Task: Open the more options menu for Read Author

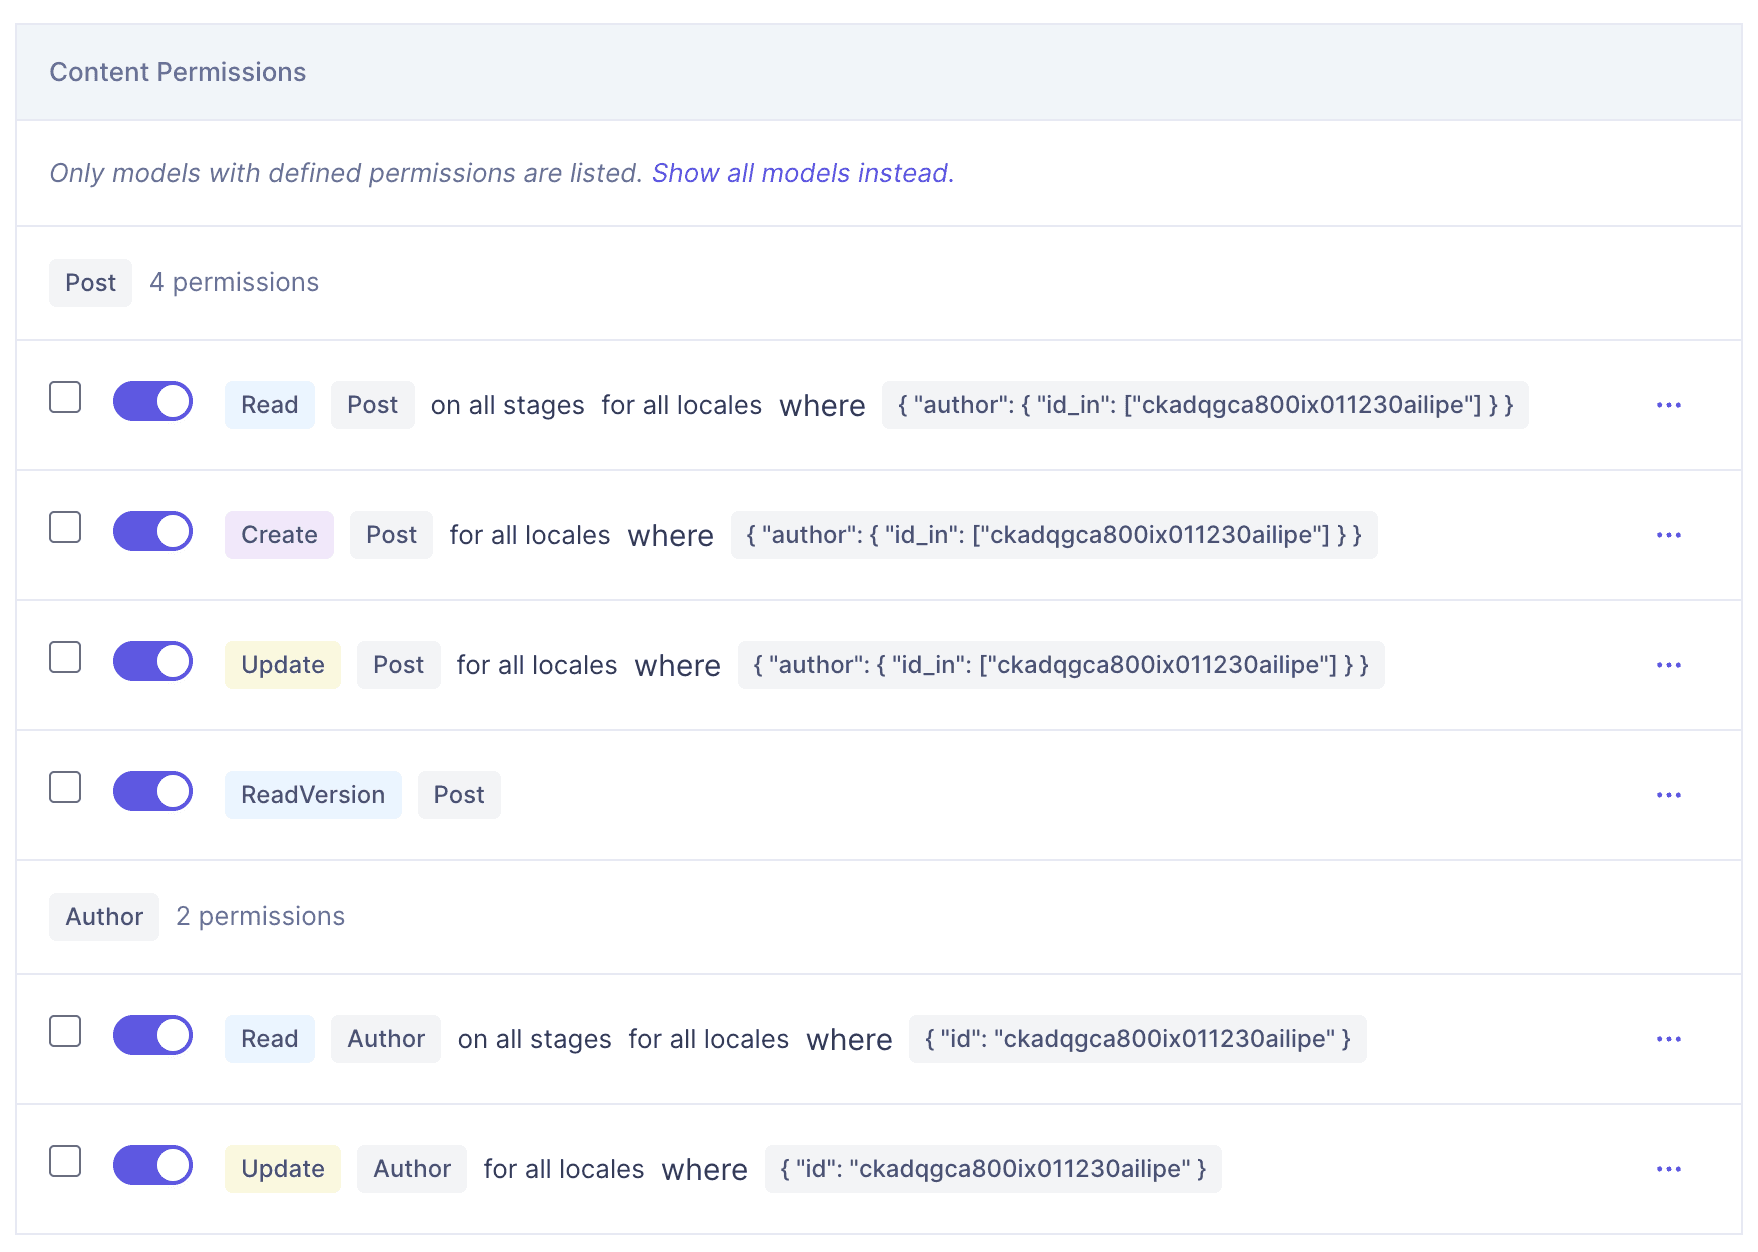Action: click(x=1668, y=1039)
